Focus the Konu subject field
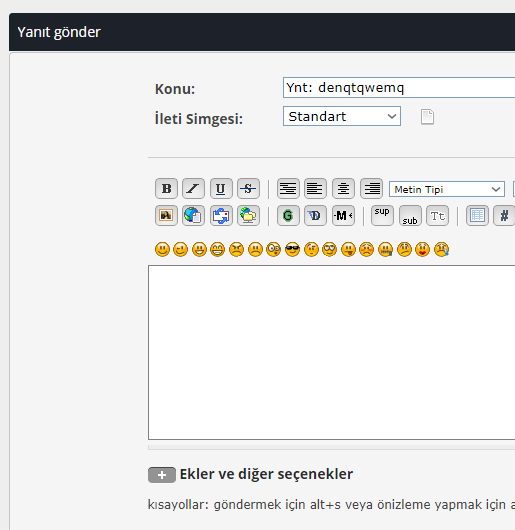 pos(399,88)
